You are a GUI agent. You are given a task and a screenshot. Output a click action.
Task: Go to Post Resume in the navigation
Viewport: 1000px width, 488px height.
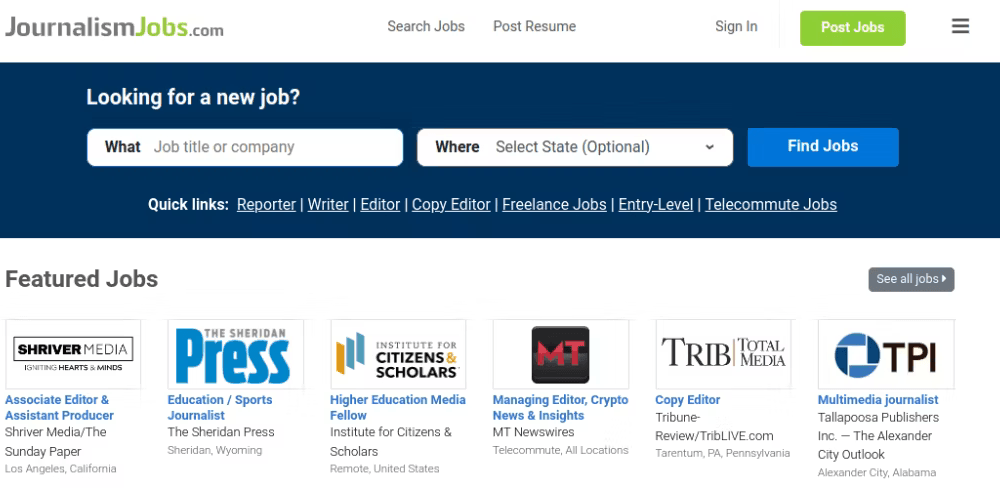pos(534,27)
